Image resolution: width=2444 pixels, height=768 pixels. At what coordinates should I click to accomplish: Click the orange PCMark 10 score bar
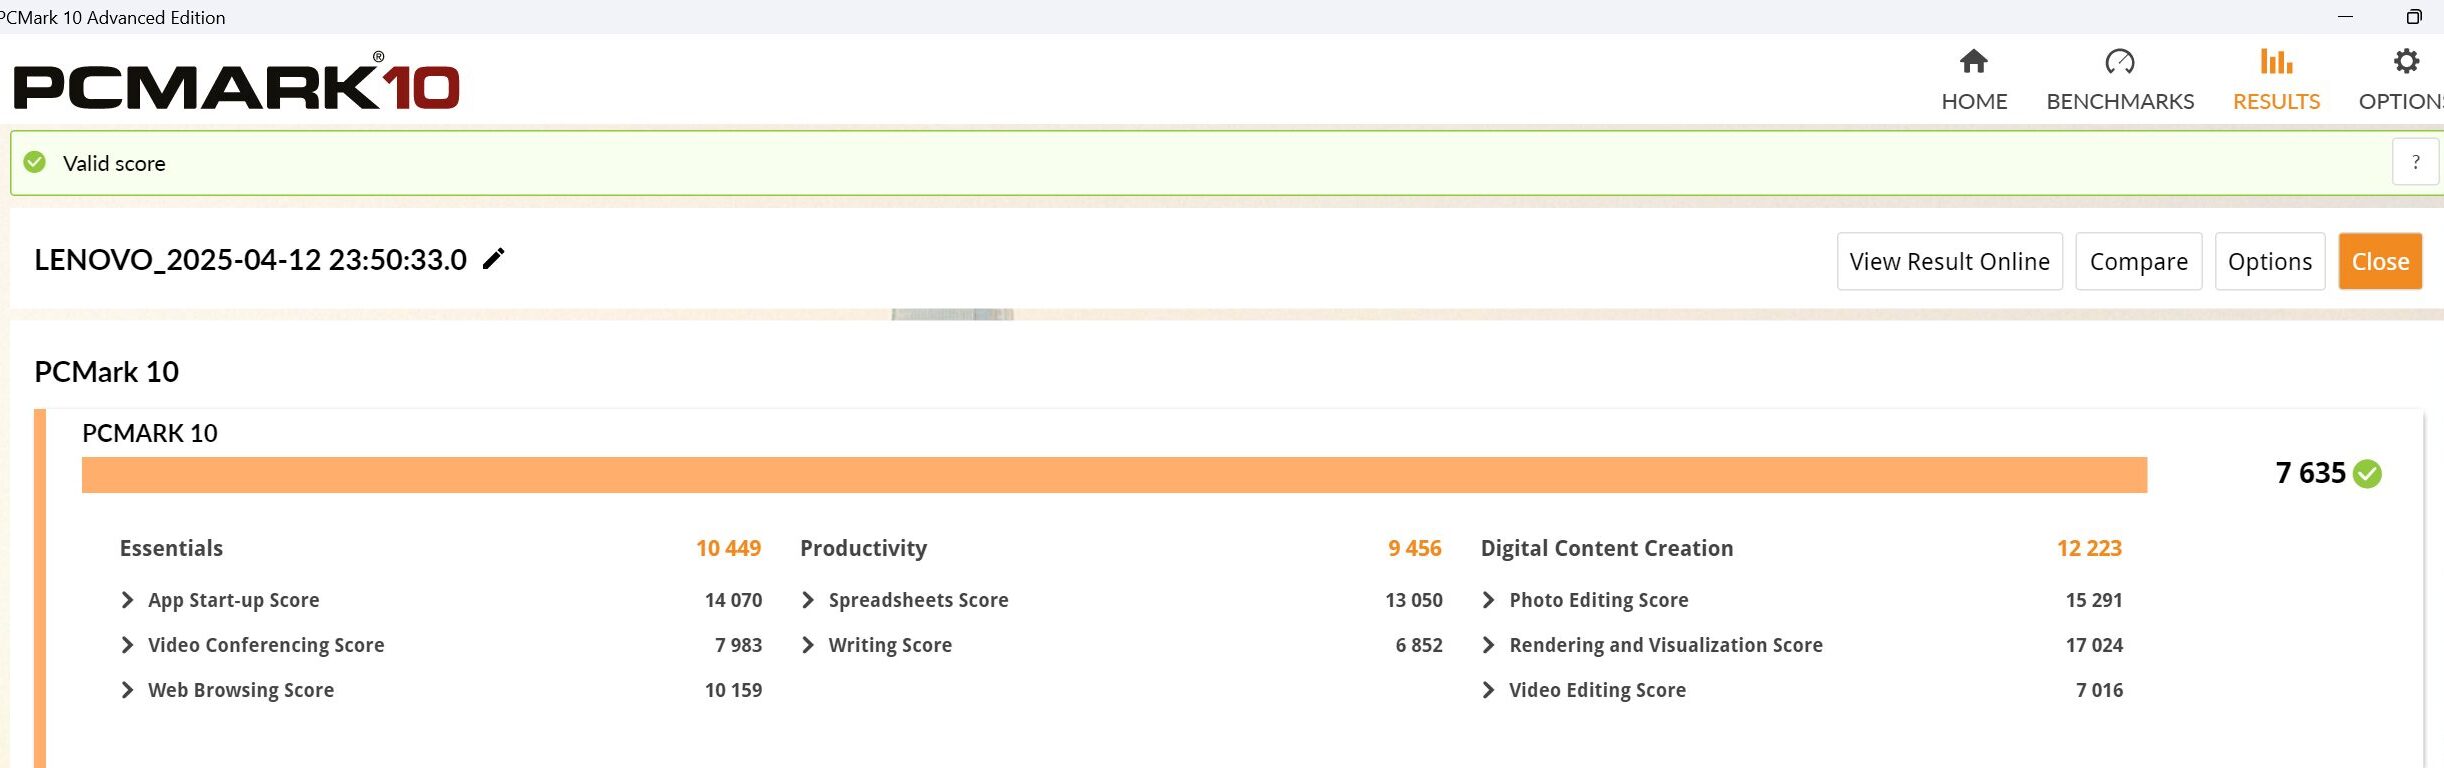click(x=1114, y=475)
